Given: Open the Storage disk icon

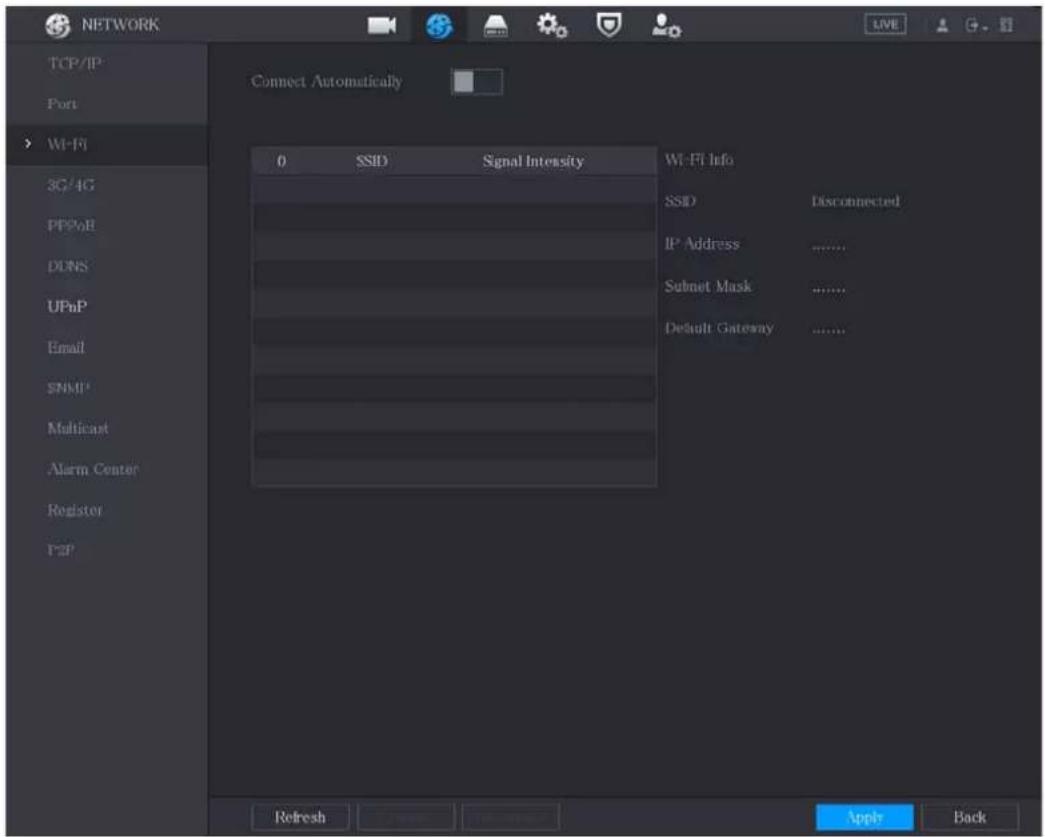Looking at the screenshot, I should [x=495, y=26].
